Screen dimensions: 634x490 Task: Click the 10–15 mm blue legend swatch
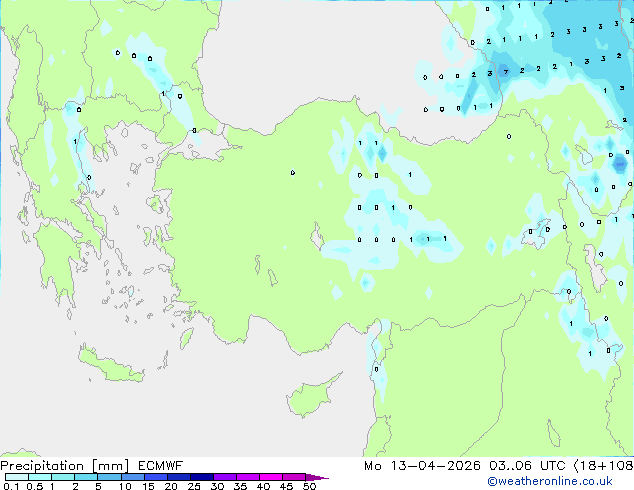132,477
